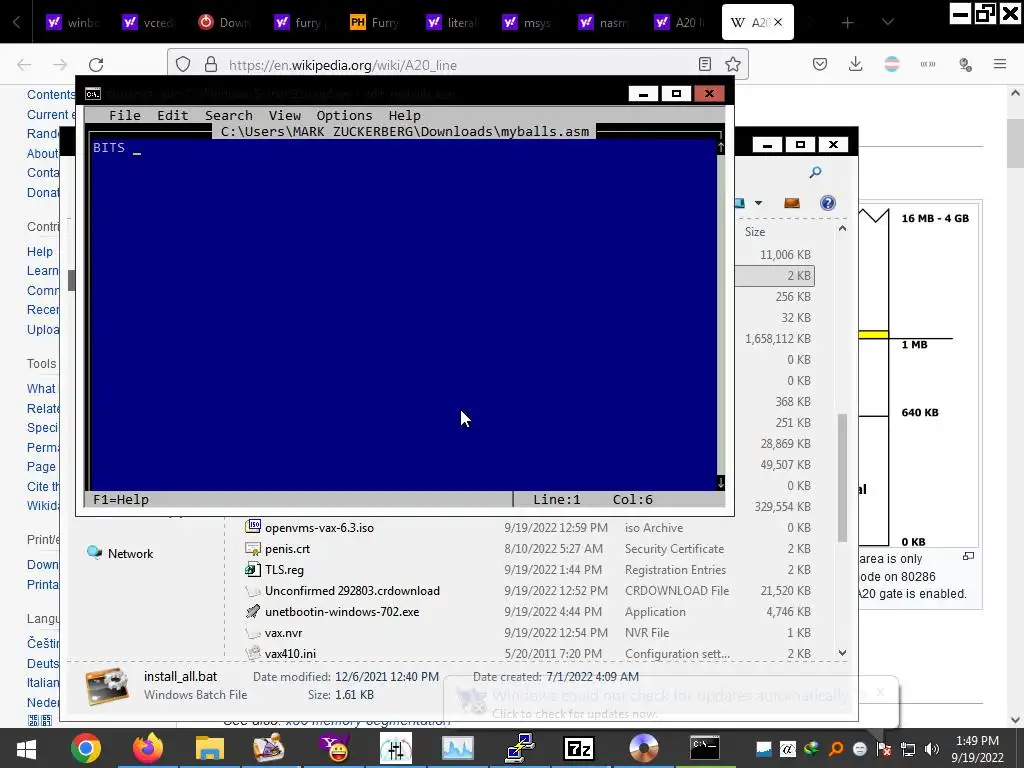Open the Windows Start menu

pos(27,748)
